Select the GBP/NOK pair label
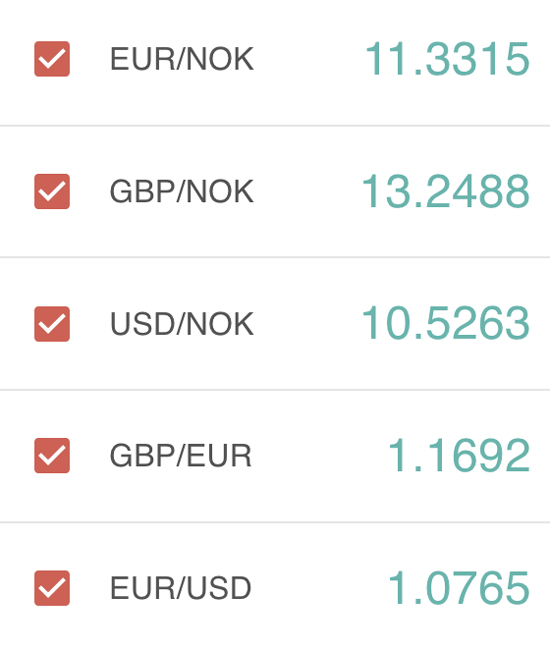The width and height of the screenshot is (550, 650). point(182,192)
